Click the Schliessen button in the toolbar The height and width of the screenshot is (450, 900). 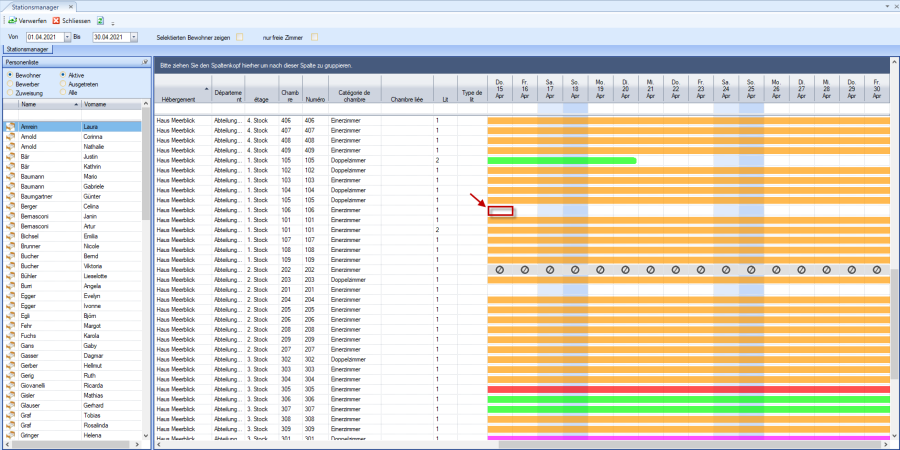coord(72,21)
